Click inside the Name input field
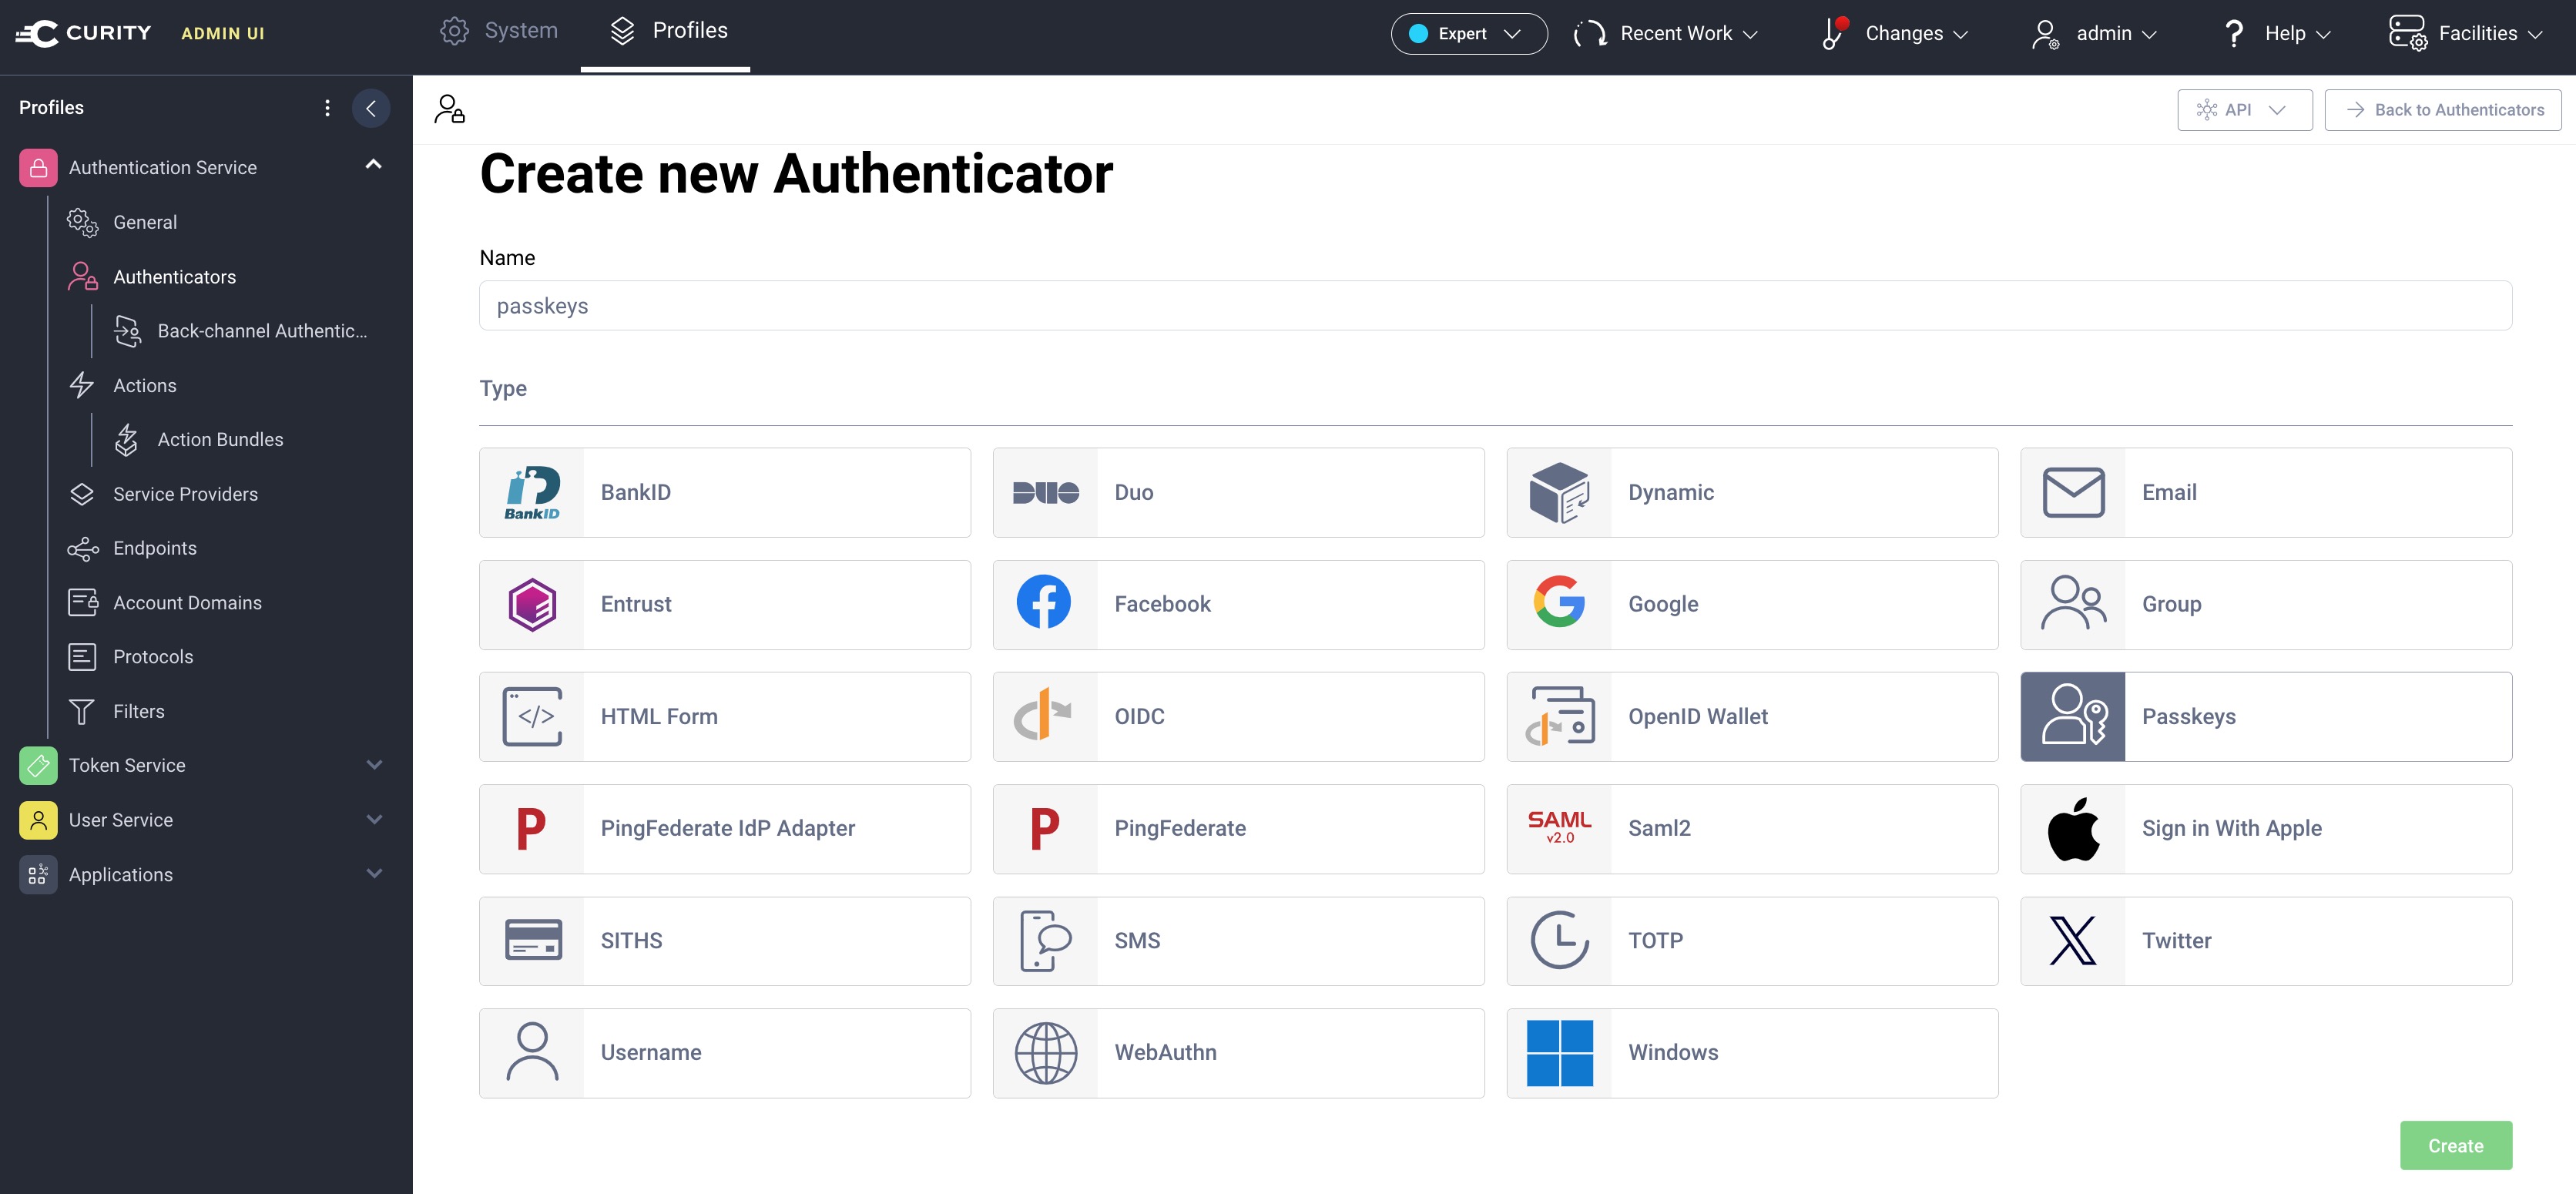This screenshot has width=2576, height=1194. 1495,305
